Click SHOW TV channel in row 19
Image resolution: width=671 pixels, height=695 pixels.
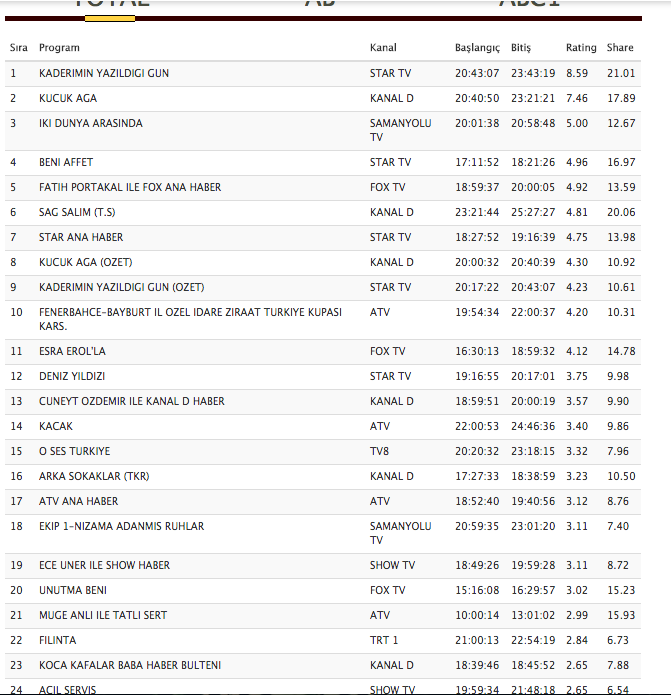pos(392,565)
